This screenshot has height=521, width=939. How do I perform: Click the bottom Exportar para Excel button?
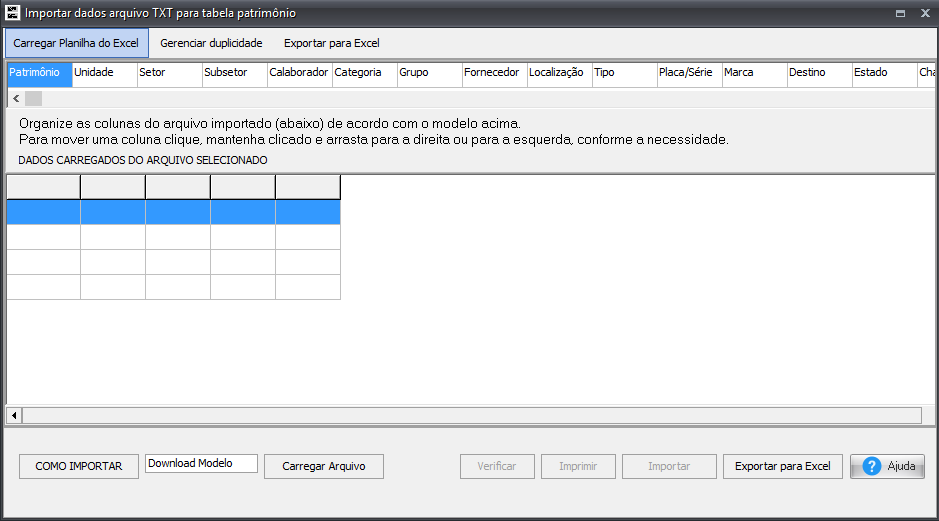(782, 467)
